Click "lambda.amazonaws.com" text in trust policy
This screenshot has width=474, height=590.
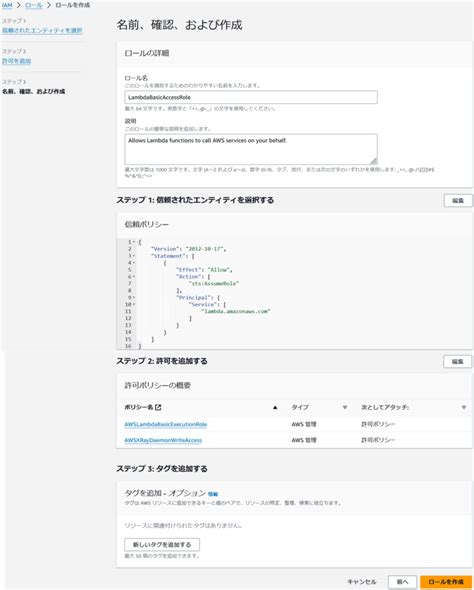(x=236, y=312)
